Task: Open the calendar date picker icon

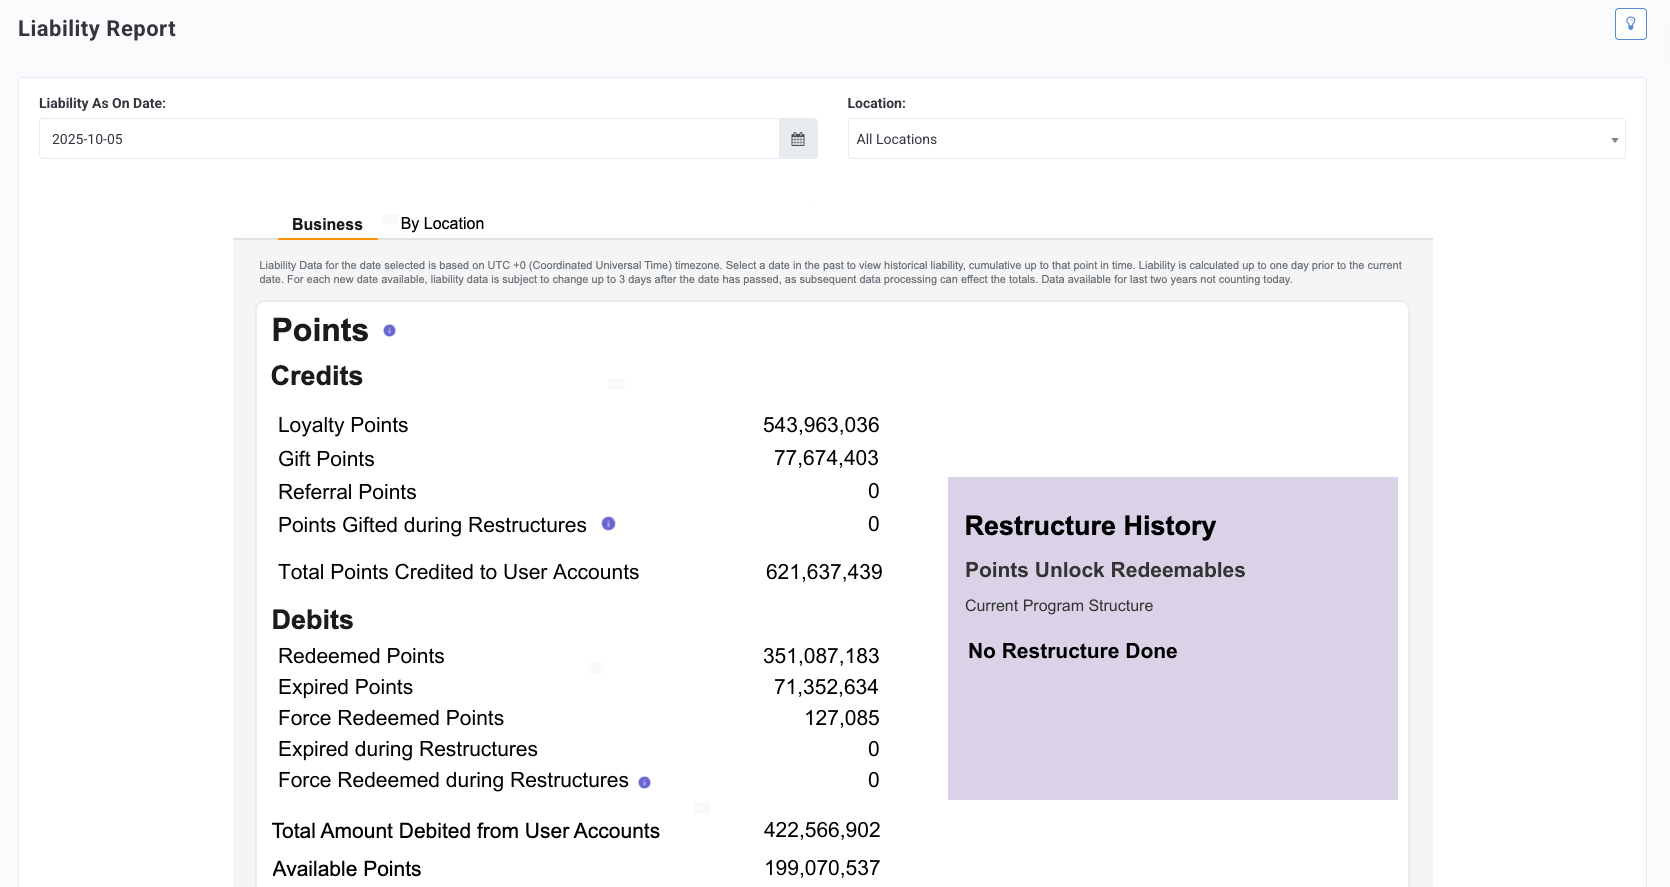Action: tap(798, 139)
